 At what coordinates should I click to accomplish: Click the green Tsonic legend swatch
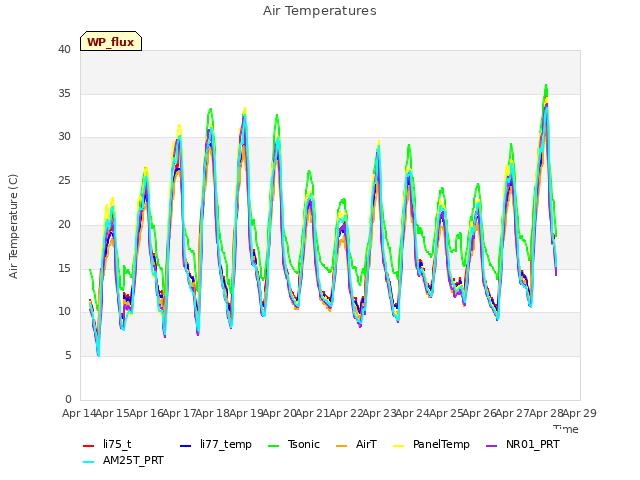pos(273,446)
